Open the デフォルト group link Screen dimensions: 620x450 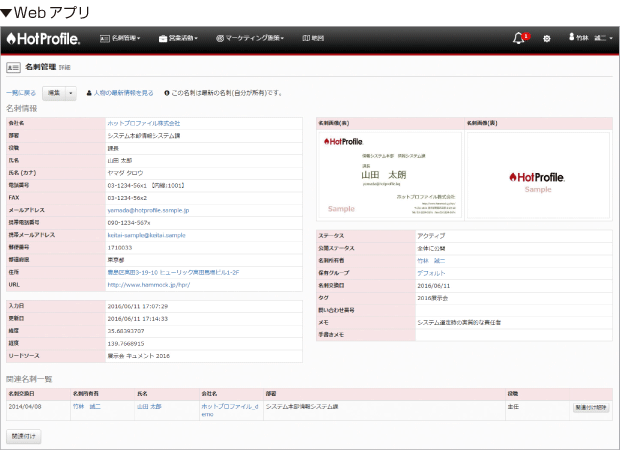[x=431, y=273]
